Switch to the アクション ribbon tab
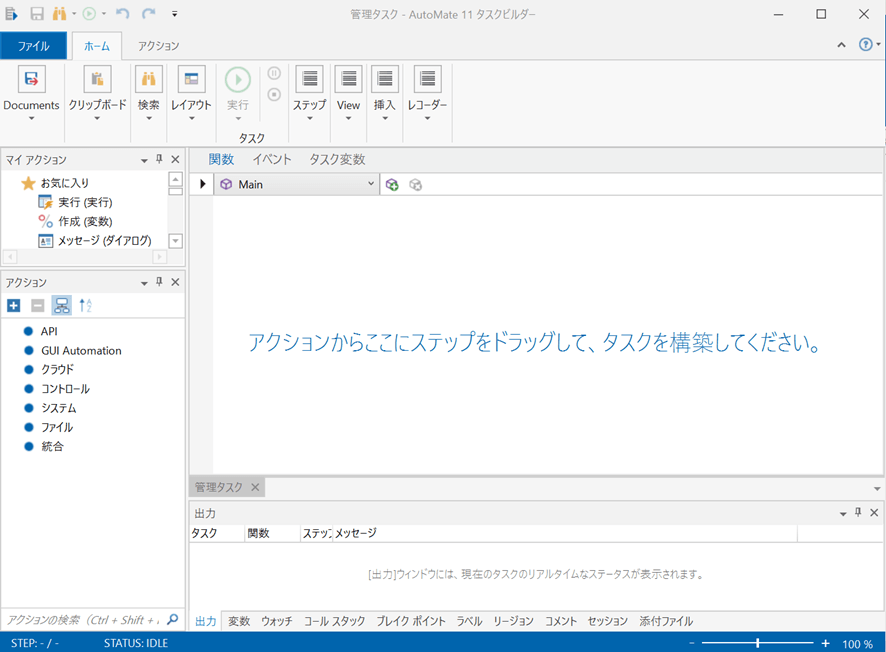The width and height of the screenshot is (886, 652). [x=158, y=46]
